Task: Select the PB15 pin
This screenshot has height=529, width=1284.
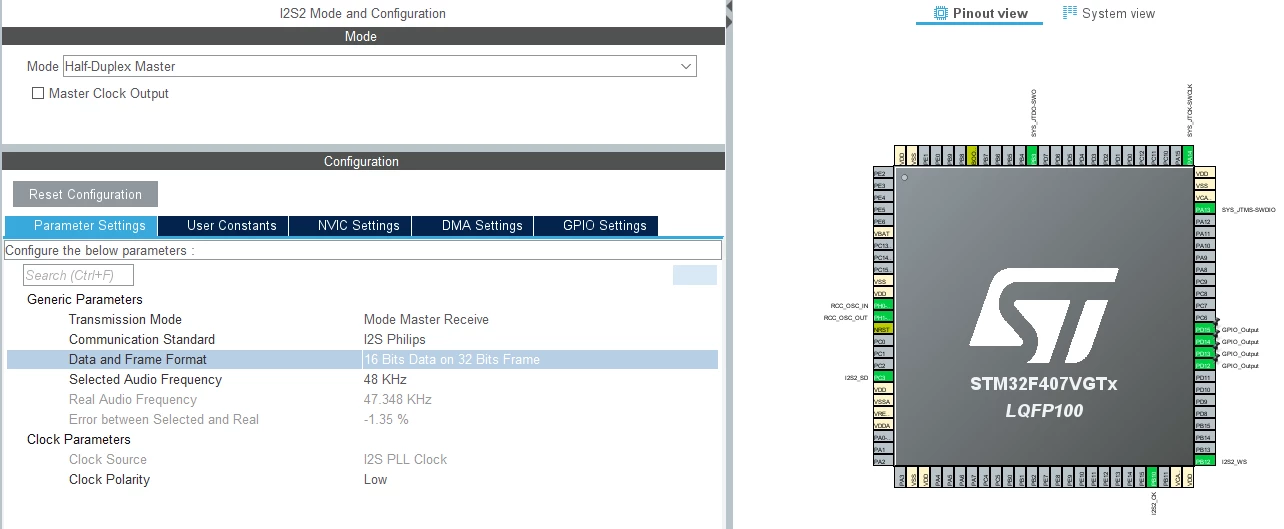Action: coord(1205,426)
